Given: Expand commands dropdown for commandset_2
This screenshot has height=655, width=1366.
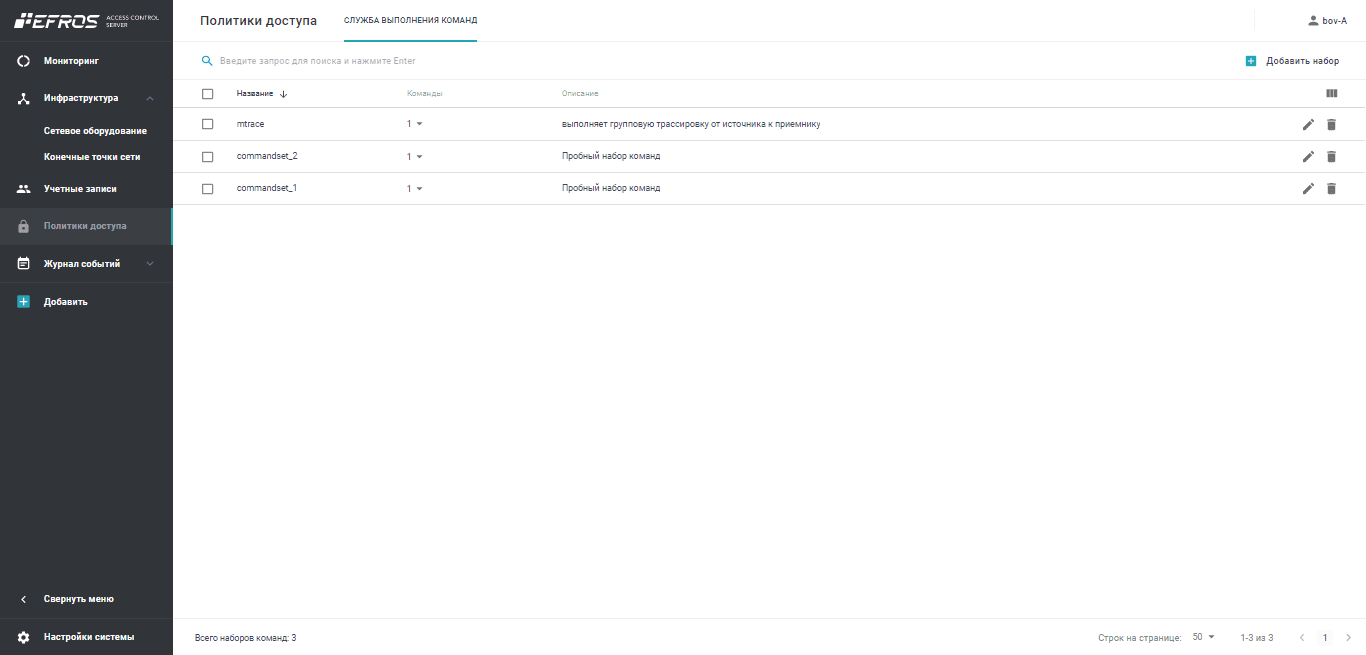Looking at the screenshot, I should pyautogui.click(x=419, y=156).
